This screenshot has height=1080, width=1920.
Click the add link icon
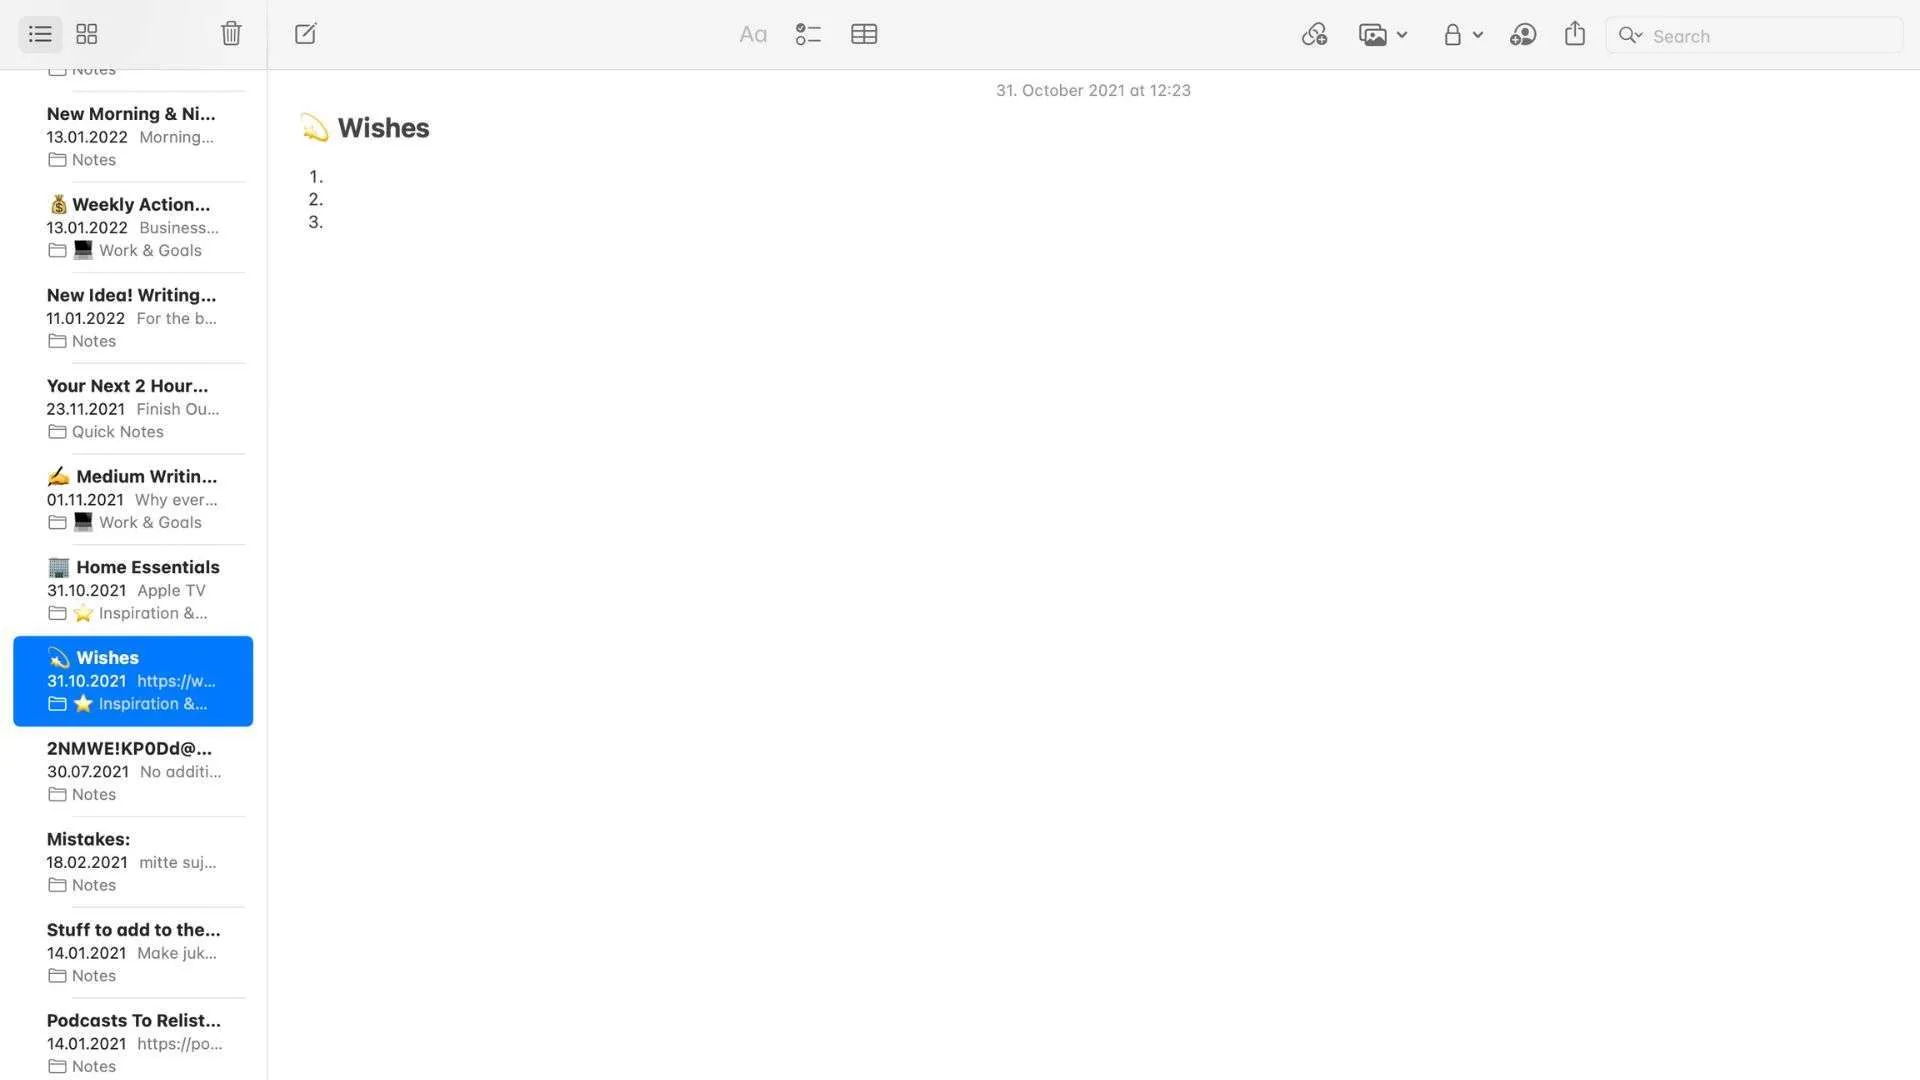pos(1314,35)
